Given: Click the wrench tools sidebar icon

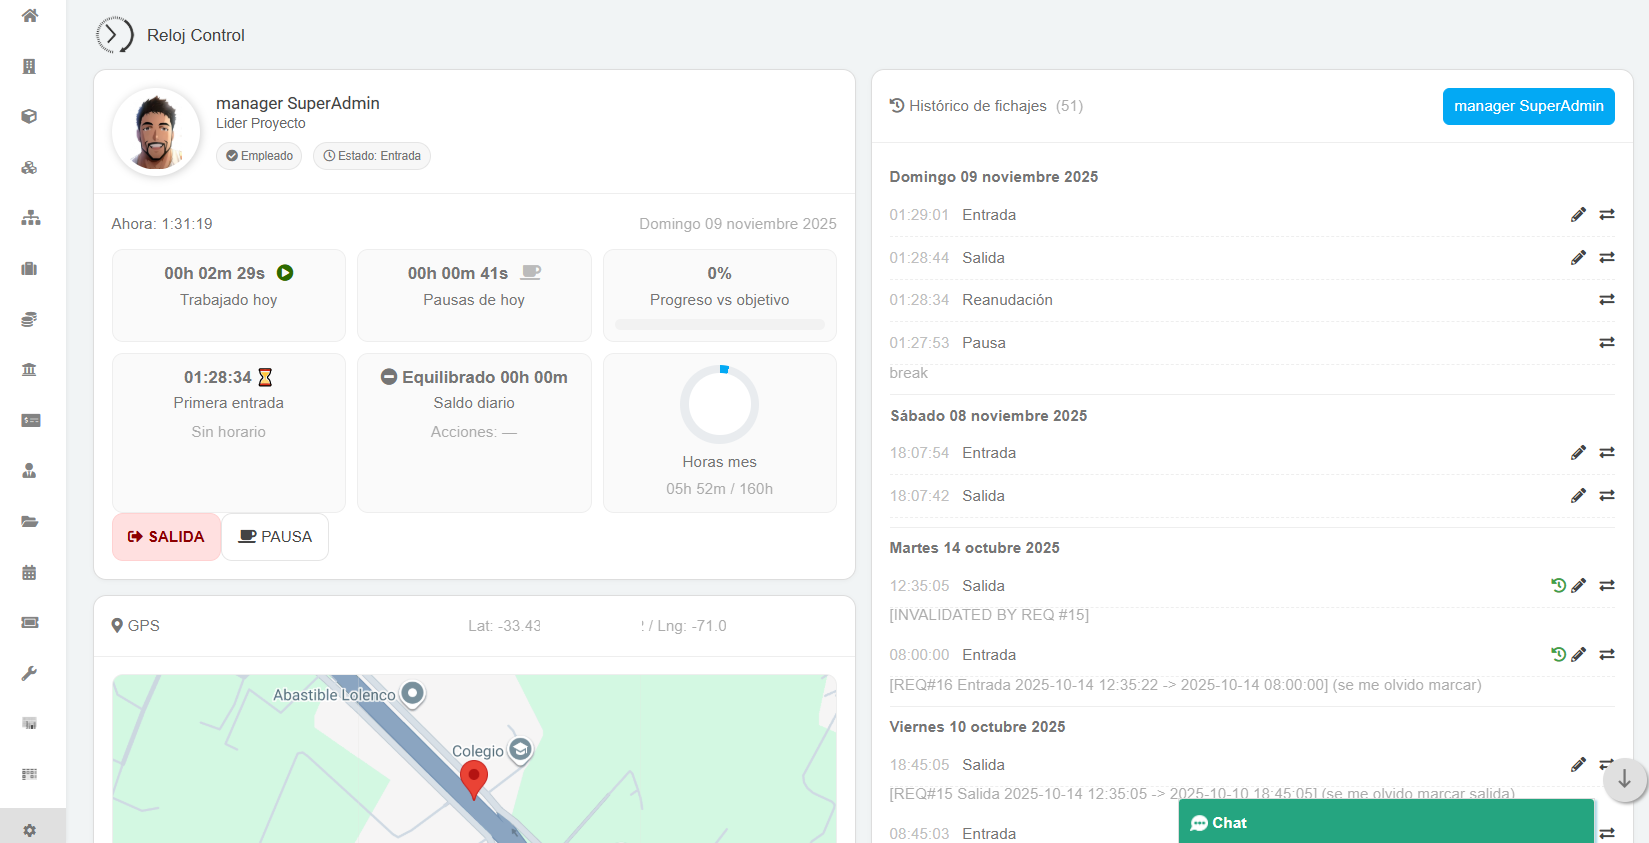Looking at the screenshot, I should [x=30, y=673].
